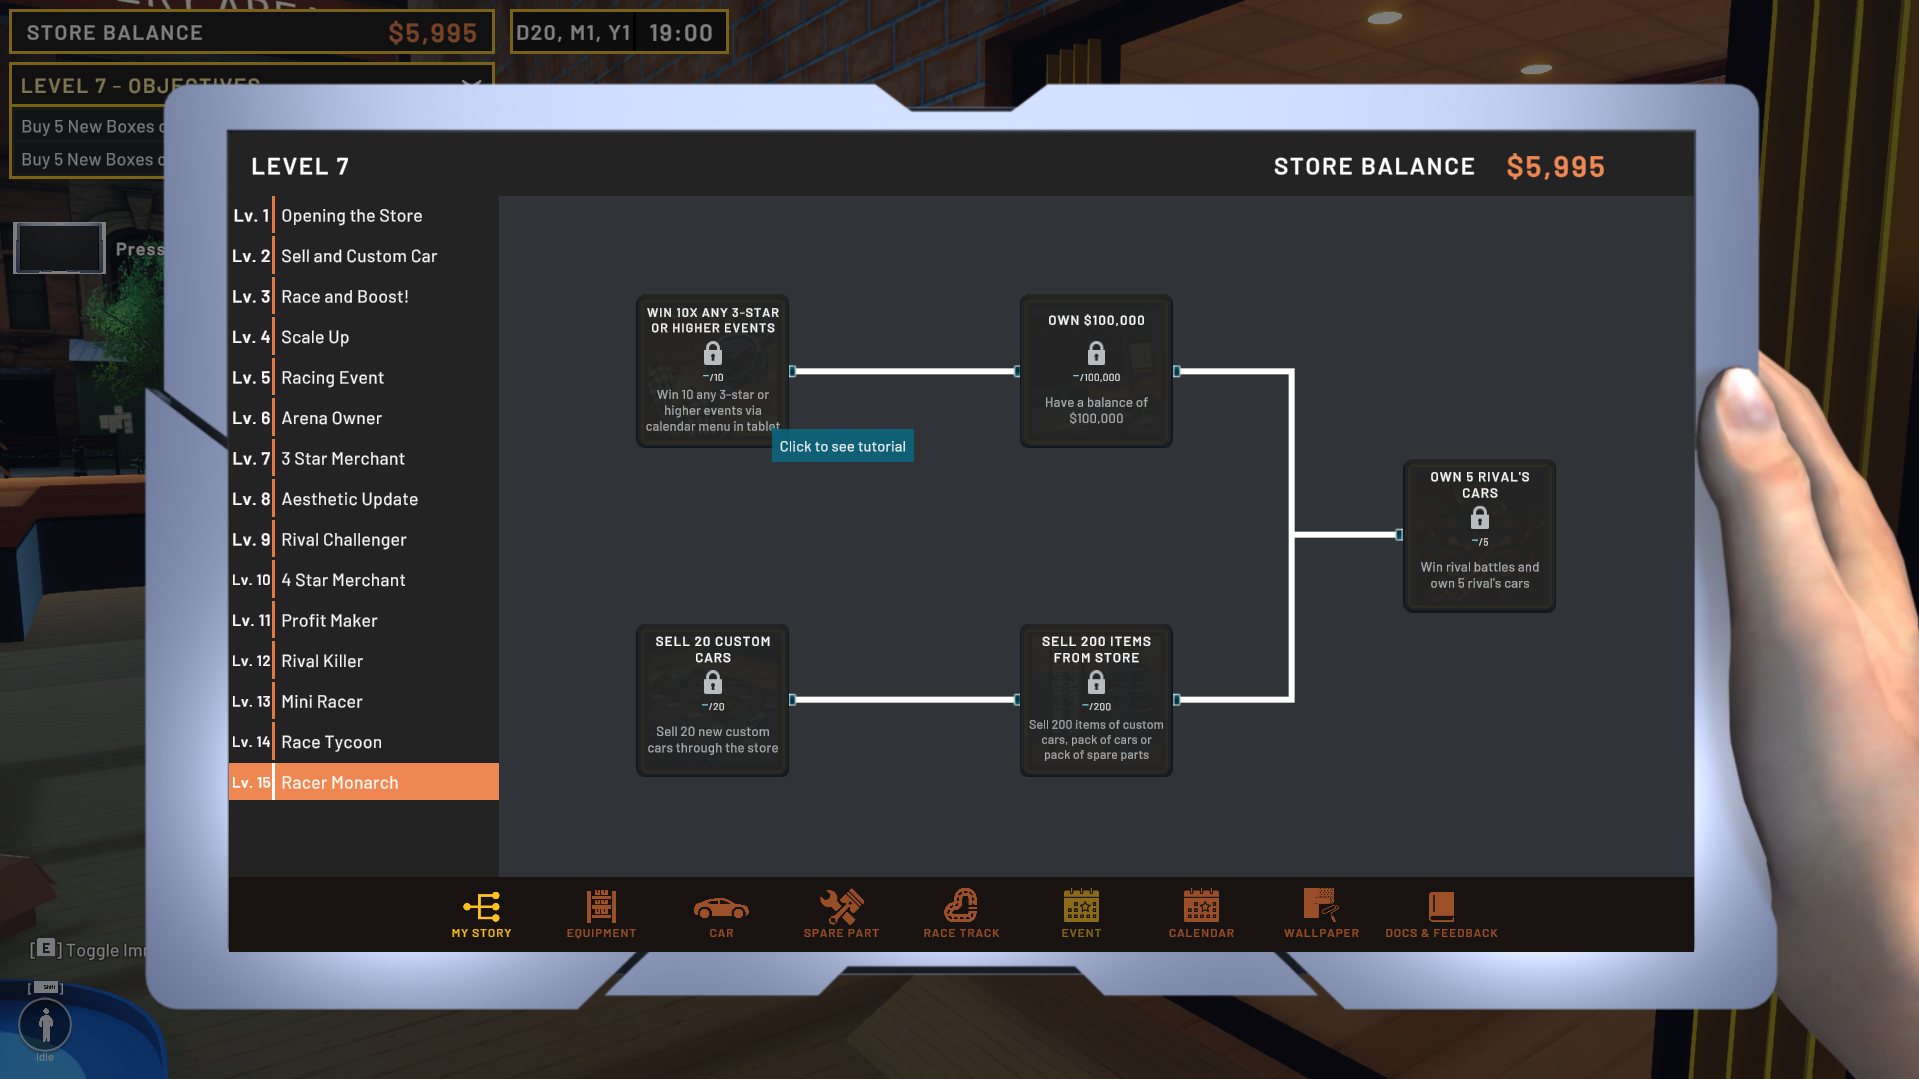Select the Lv. 12 Rival Killer item
The width and height of the screenshot is (1919, 1079).
pyautogui.click(x=322, y=660)
